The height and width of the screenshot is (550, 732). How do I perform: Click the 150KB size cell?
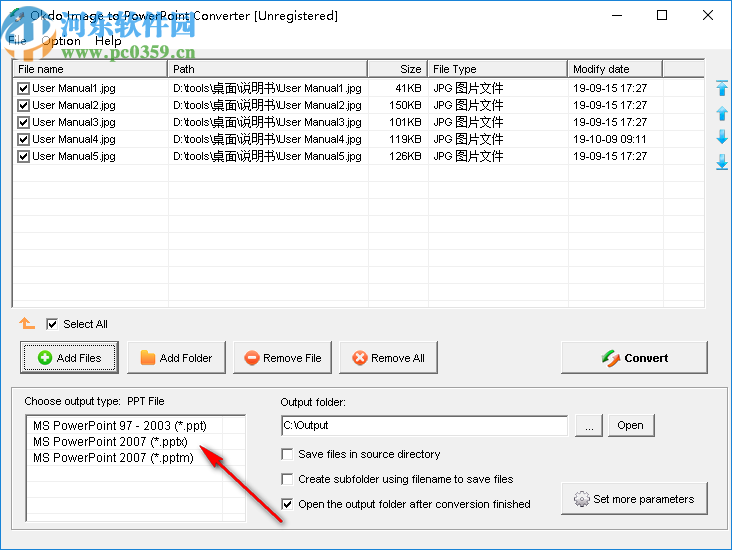(405, 105)
